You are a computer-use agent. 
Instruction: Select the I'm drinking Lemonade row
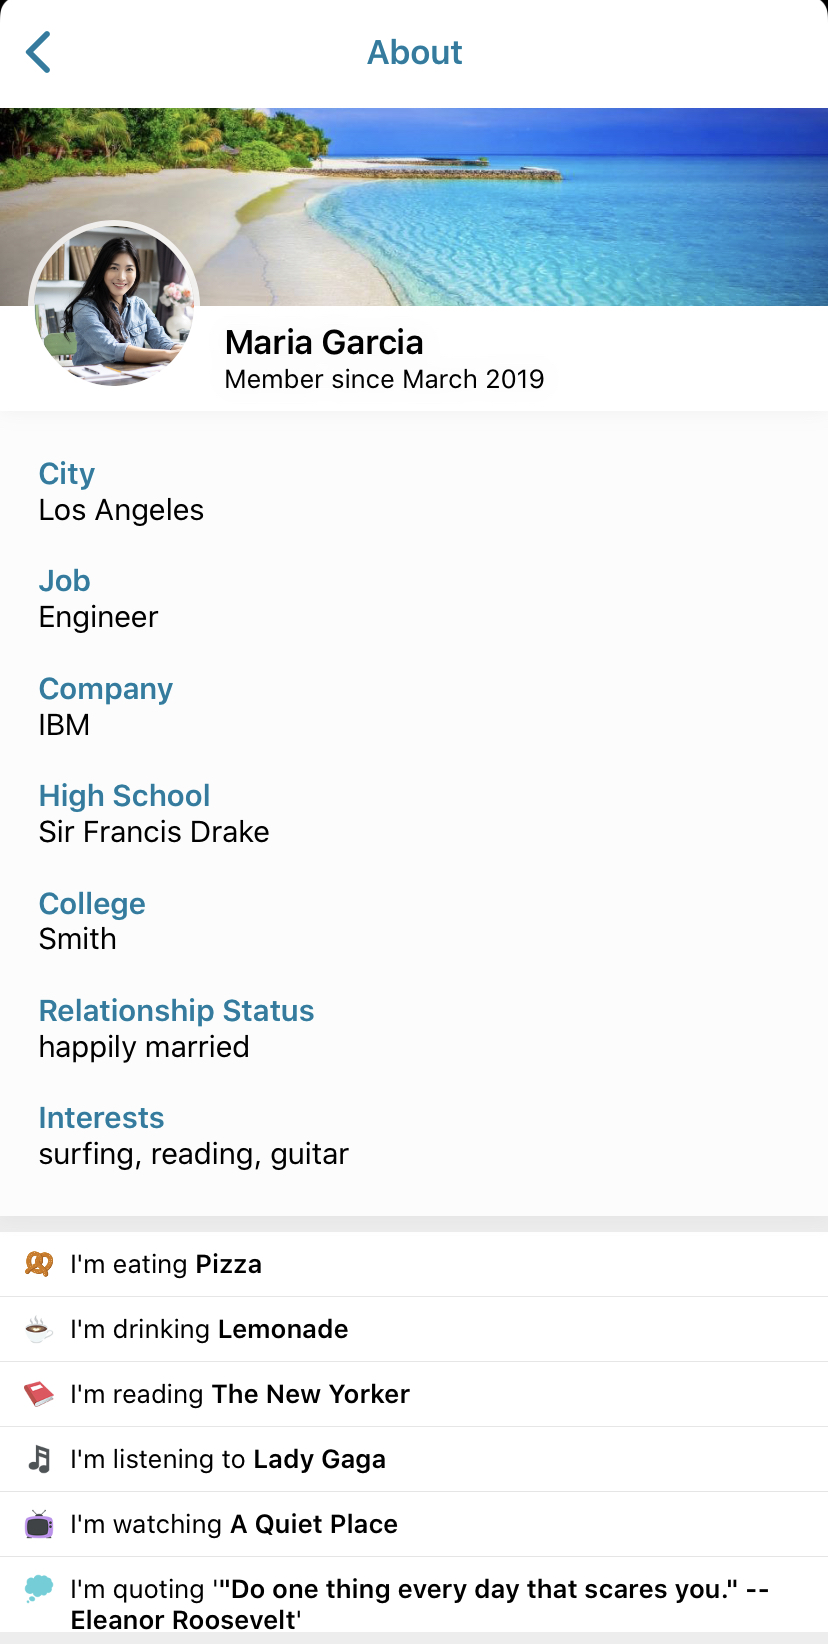click(x=414, y=1329)
